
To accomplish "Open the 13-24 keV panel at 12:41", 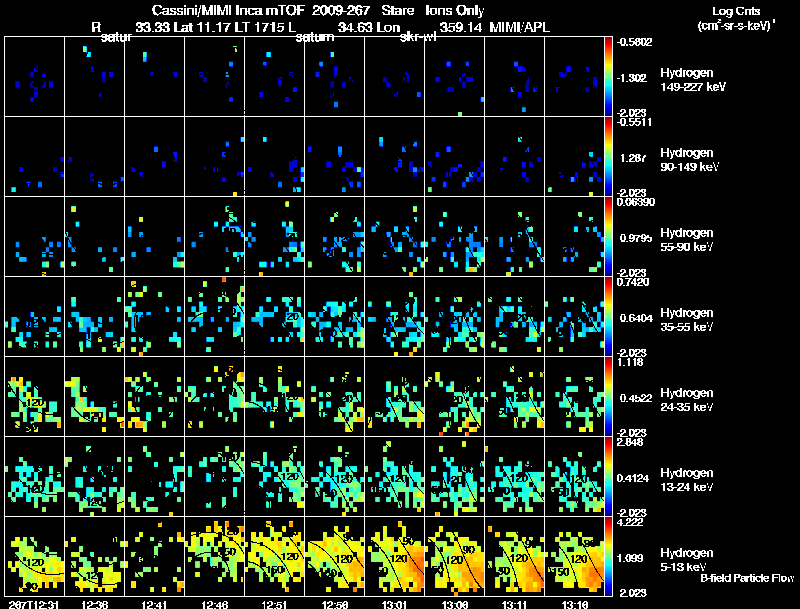I will pyautogui.click(x=154, y=476).
